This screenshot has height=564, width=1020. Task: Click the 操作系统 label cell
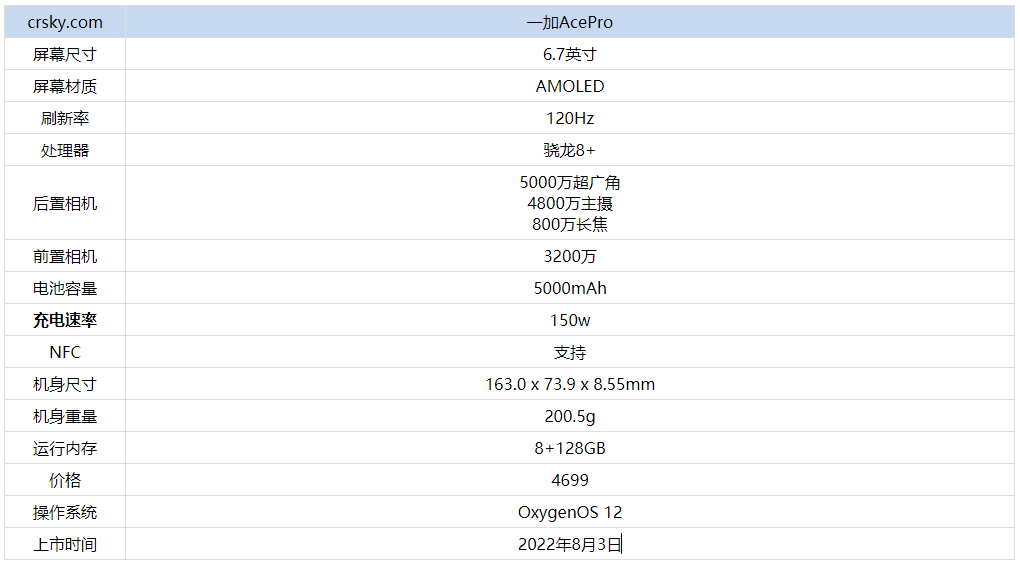[x=65, y=512]
